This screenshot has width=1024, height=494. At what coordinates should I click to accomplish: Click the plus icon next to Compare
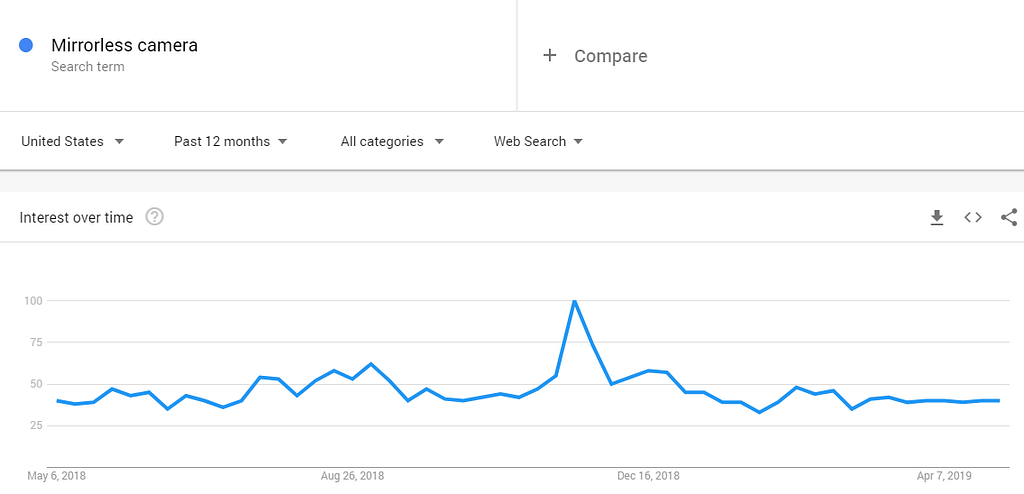click(x=550, y=56)
